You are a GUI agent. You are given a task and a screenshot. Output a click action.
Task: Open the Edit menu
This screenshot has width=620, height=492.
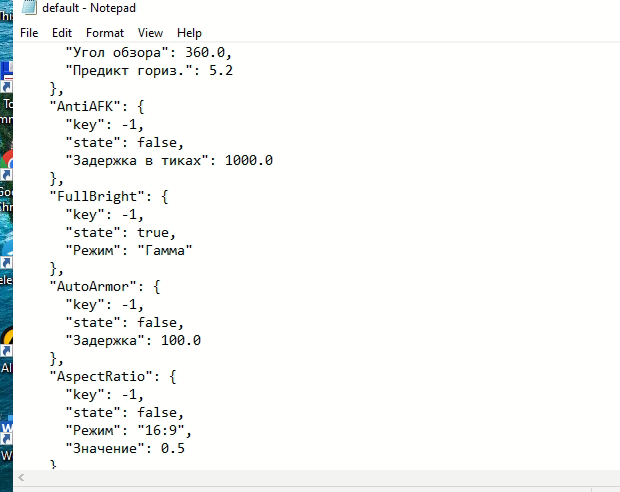[x=62, y=33]
